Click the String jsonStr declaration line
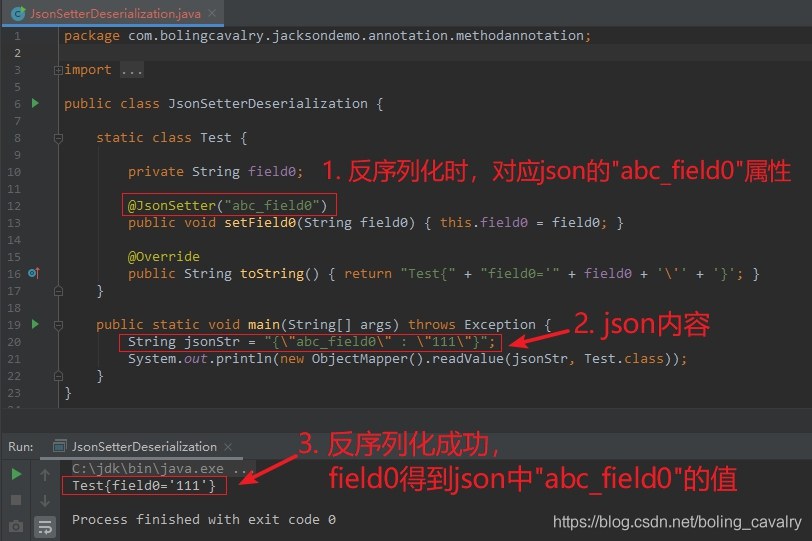Viewport: 812px width, 541px height. click(311, 342)
